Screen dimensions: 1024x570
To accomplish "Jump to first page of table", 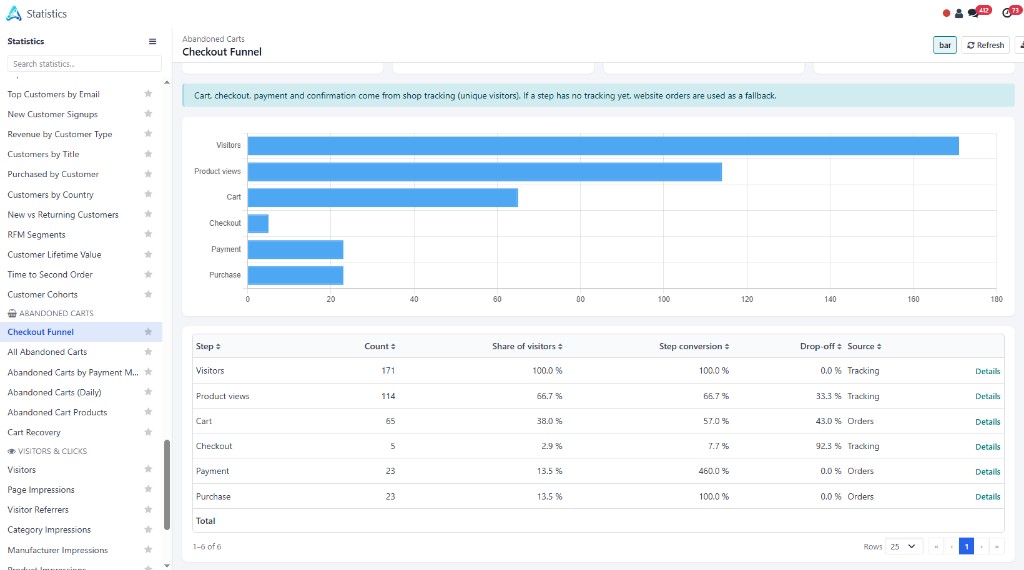I will [x=936, y=546].
